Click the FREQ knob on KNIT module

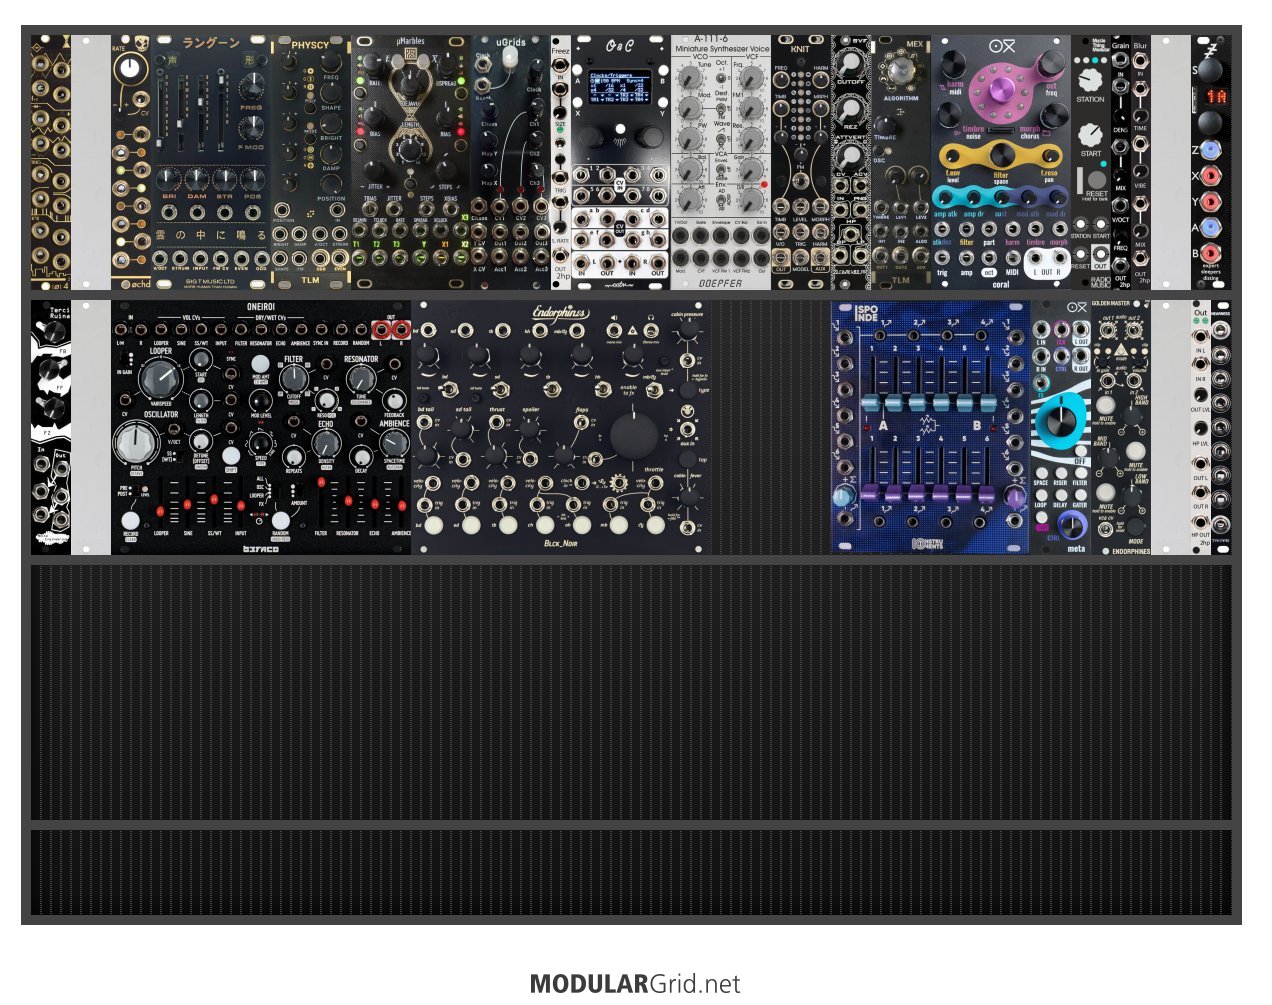pyautogui.click(x=781, y=82)
